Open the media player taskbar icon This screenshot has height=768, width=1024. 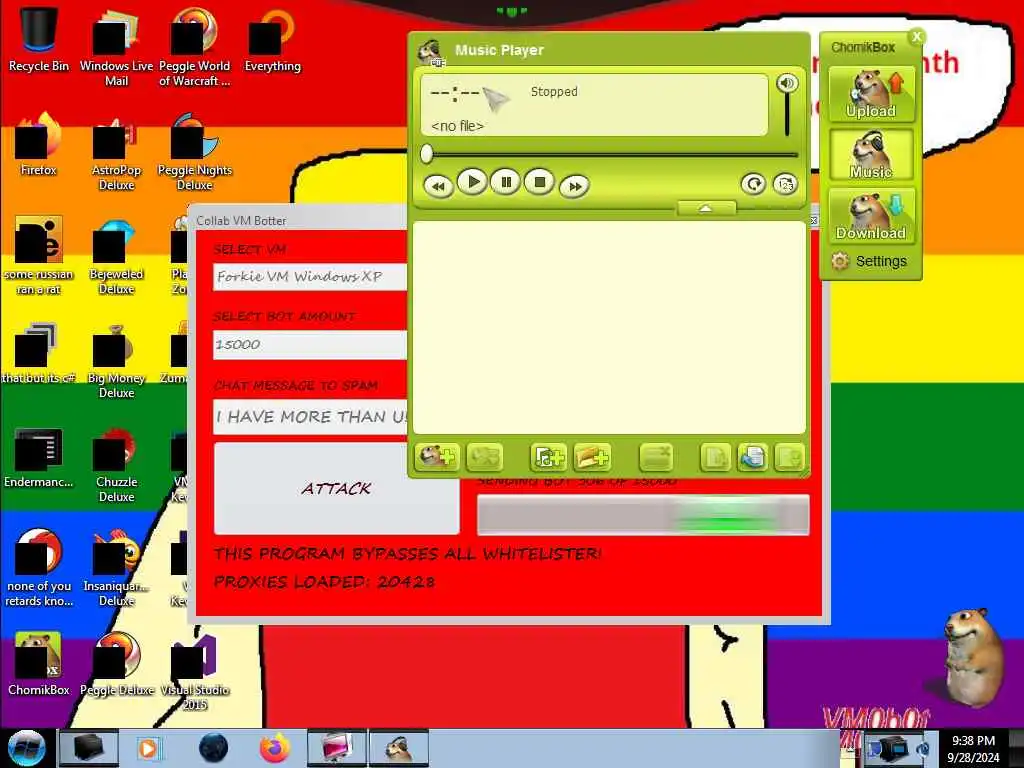click(148, 748)
